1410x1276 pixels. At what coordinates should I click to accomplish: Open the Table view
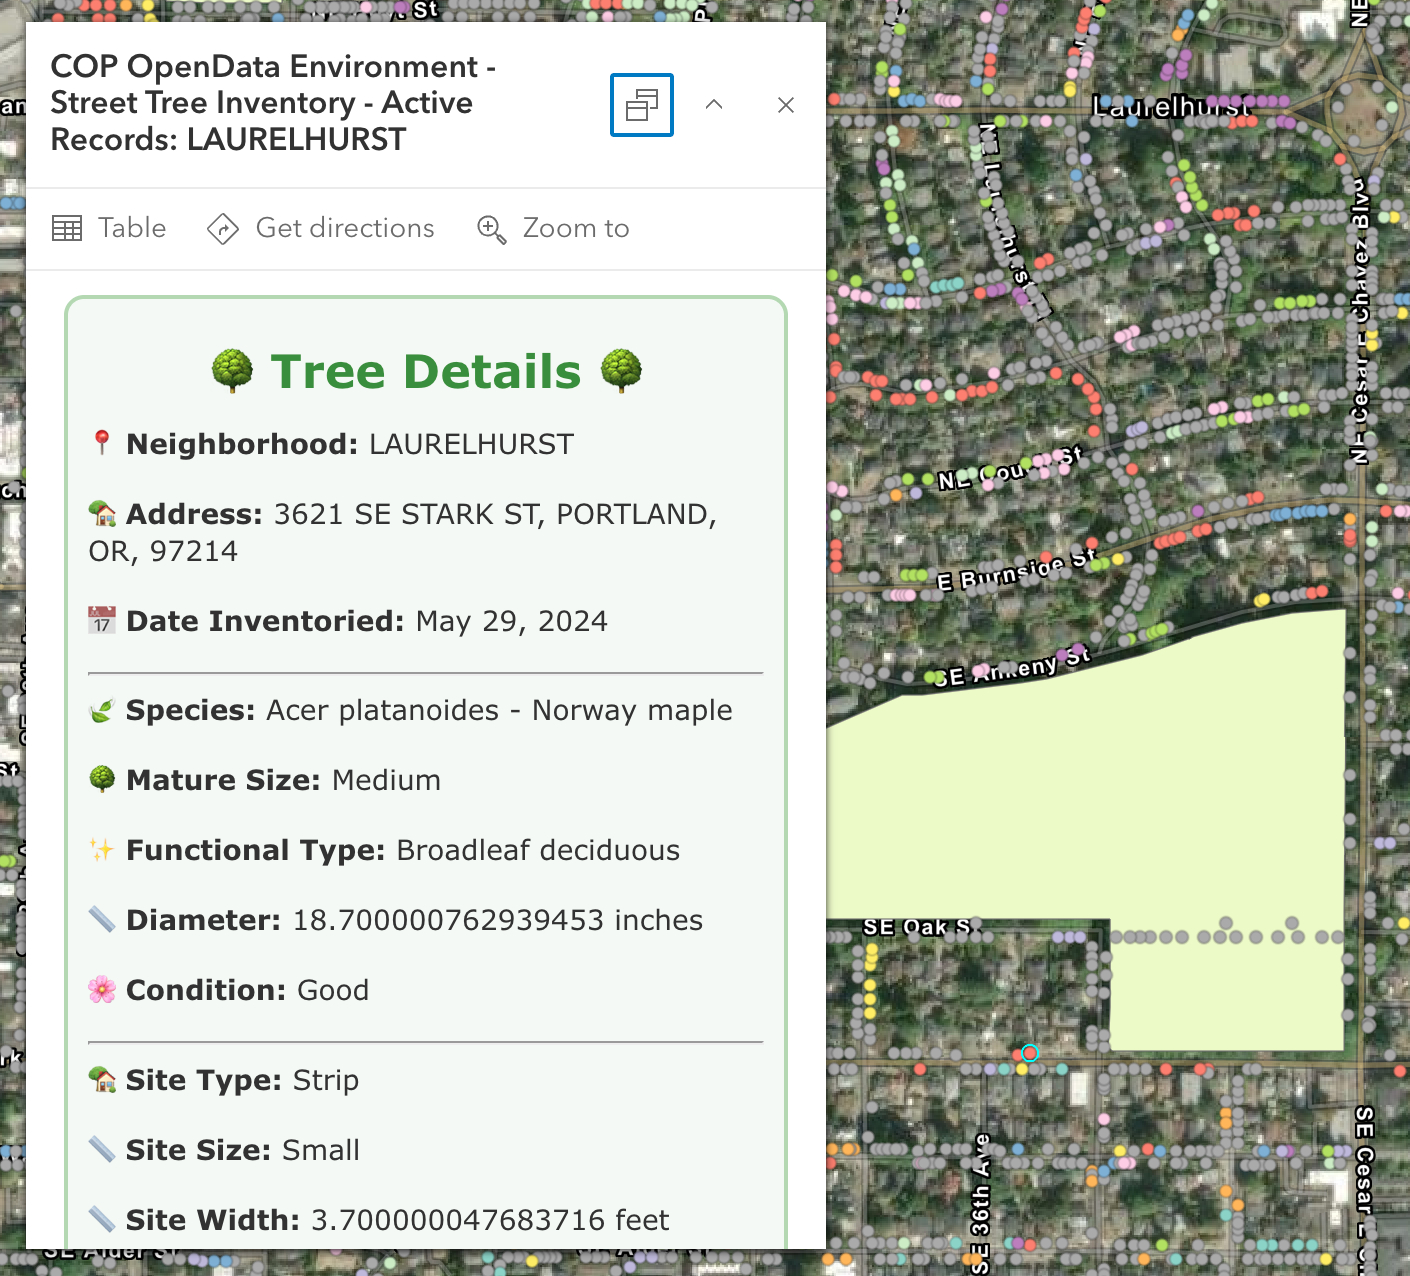point(109,228)
